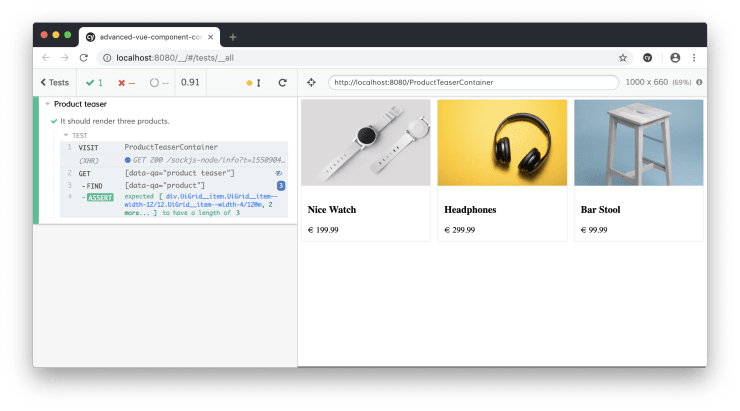
Task: Toggle the hidden-element eye icon on GET row
Action: click(x=279, y=173)
